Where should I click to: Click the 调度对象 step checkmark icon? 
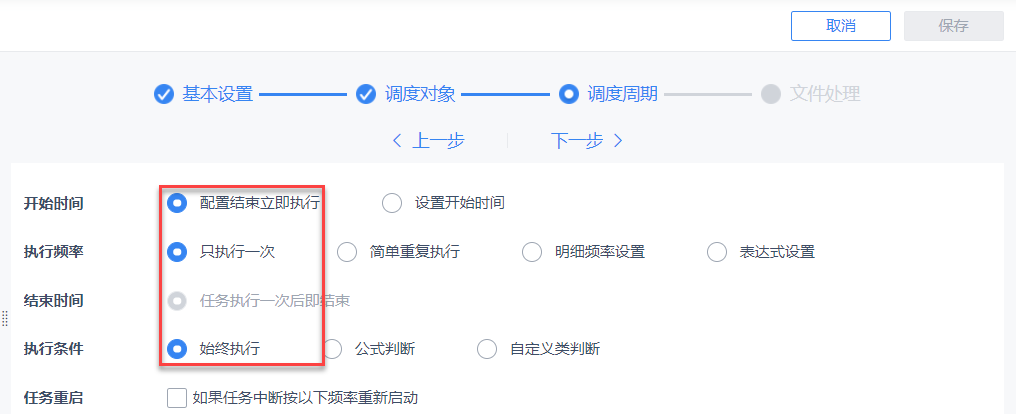[x=366, y=94]
